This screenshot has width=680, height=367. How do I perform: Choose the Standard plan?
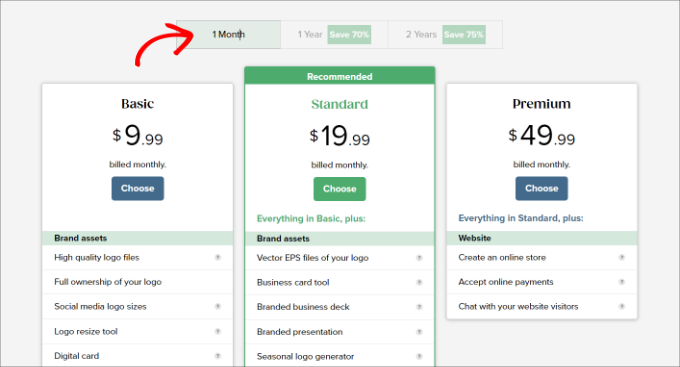tap(340, 189)
